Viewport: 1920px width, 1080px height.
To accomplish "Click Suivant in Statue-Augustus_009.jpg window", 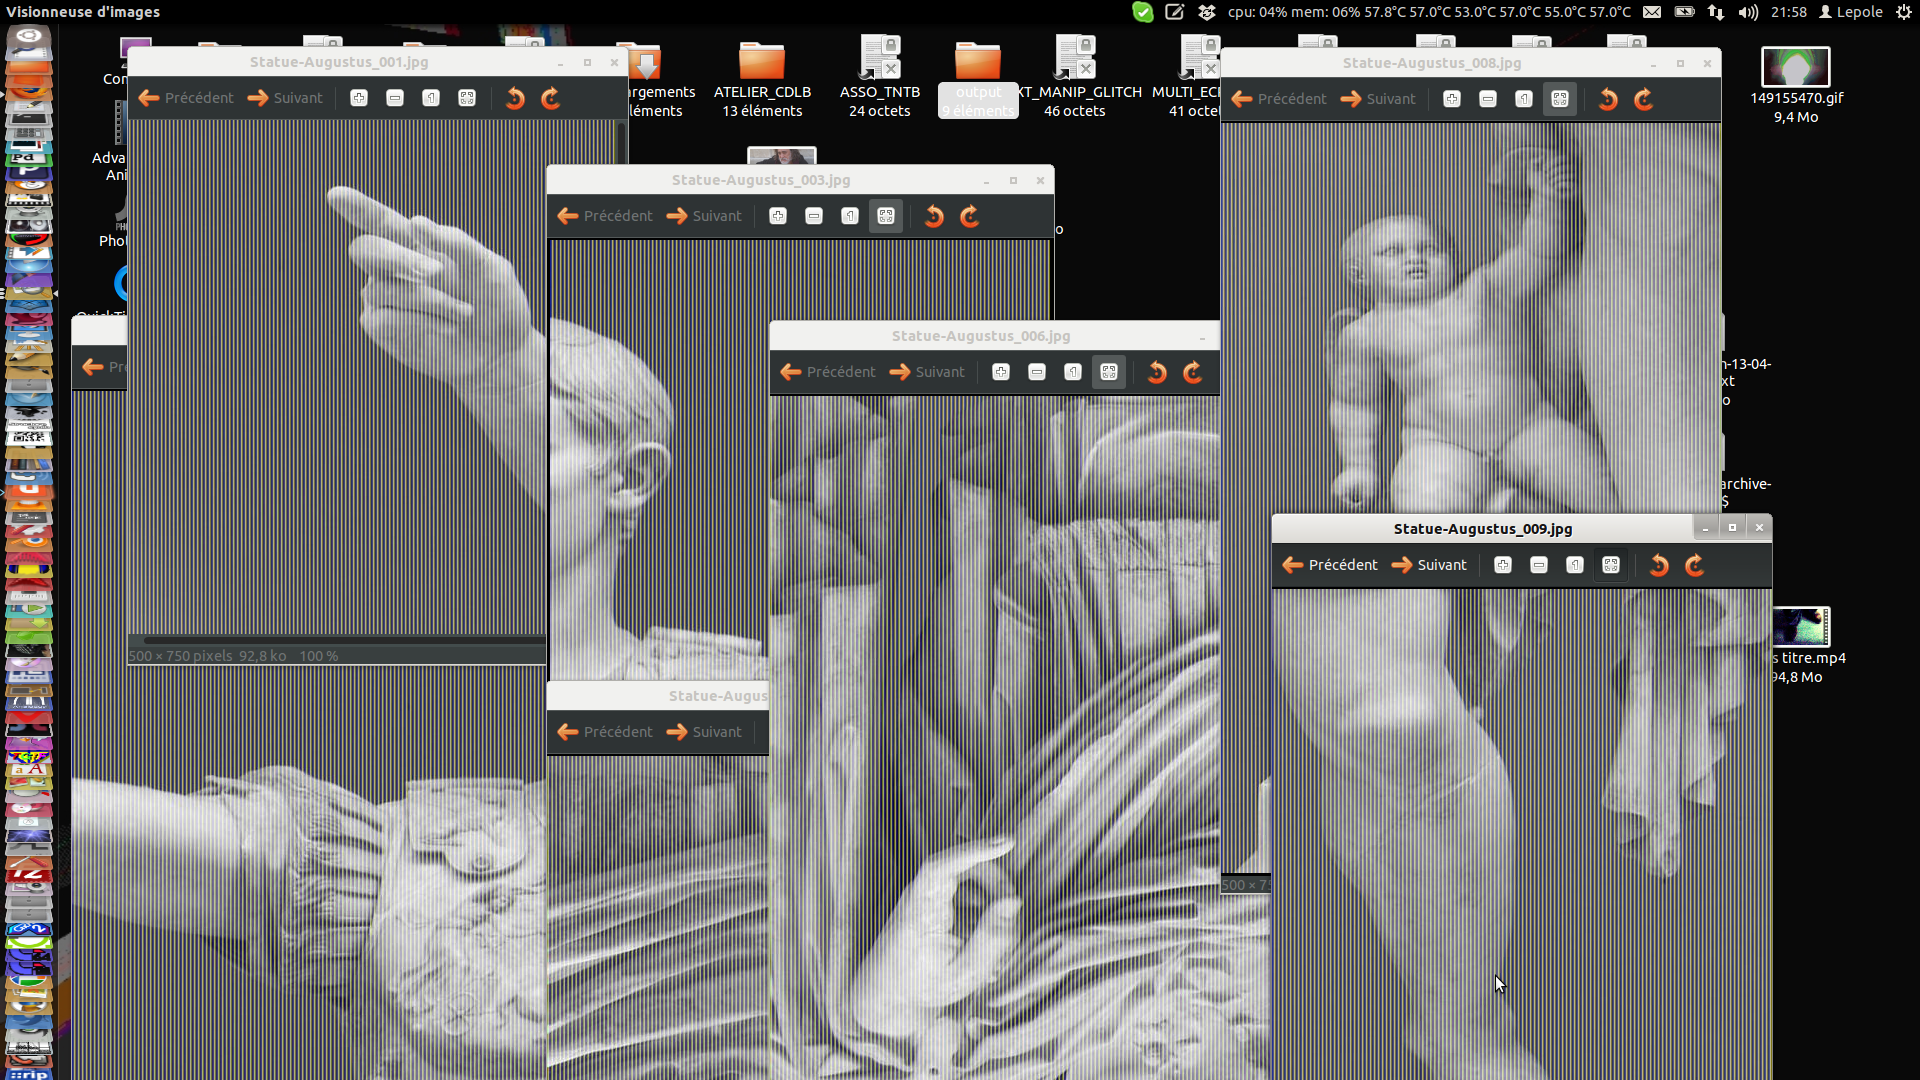I will 1429,565.
